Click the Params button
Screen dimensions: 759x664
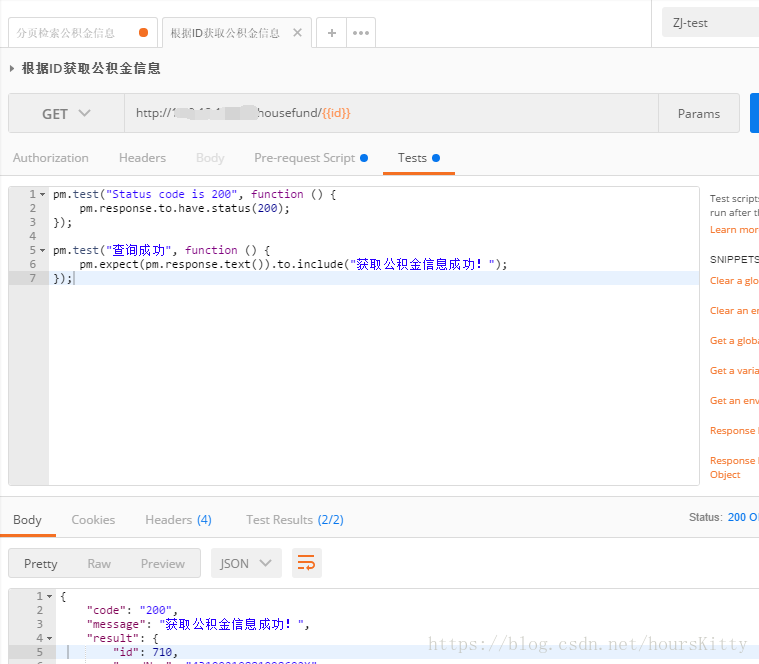tap(698, 113)
